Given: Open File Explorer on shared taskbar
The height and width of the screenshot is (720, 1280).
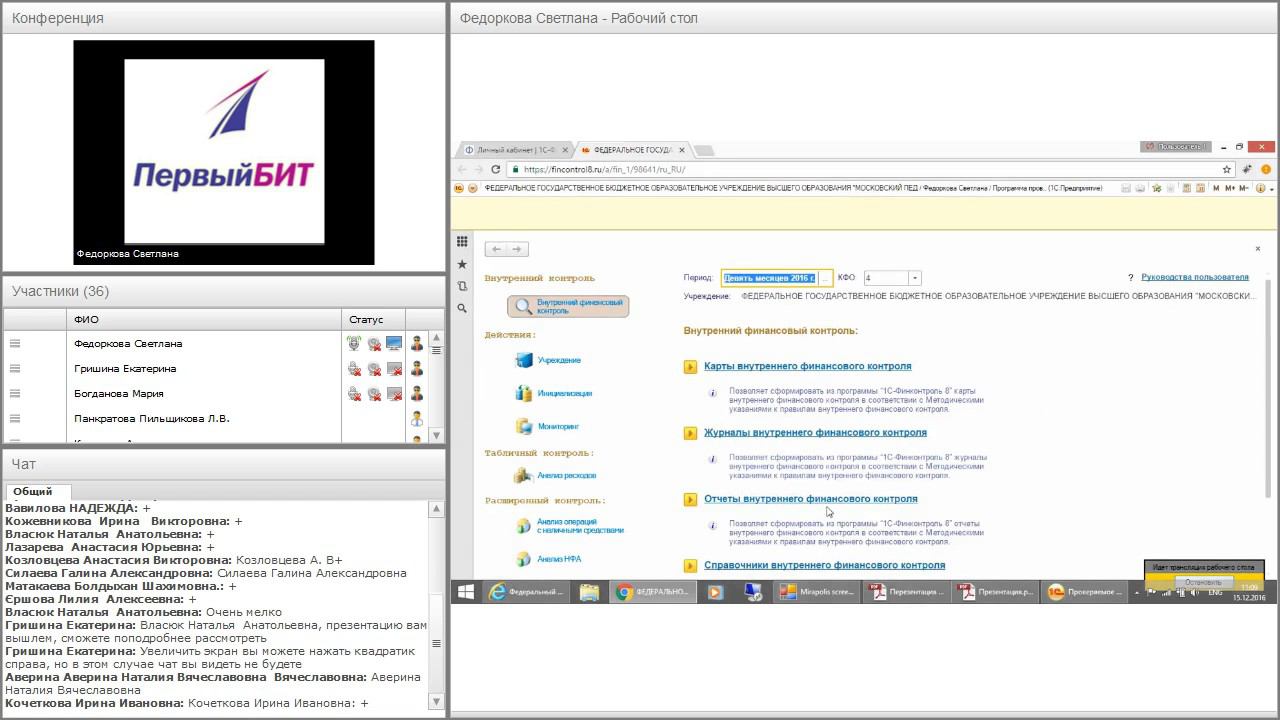Looking at the screenshot, I should point(589,592).
